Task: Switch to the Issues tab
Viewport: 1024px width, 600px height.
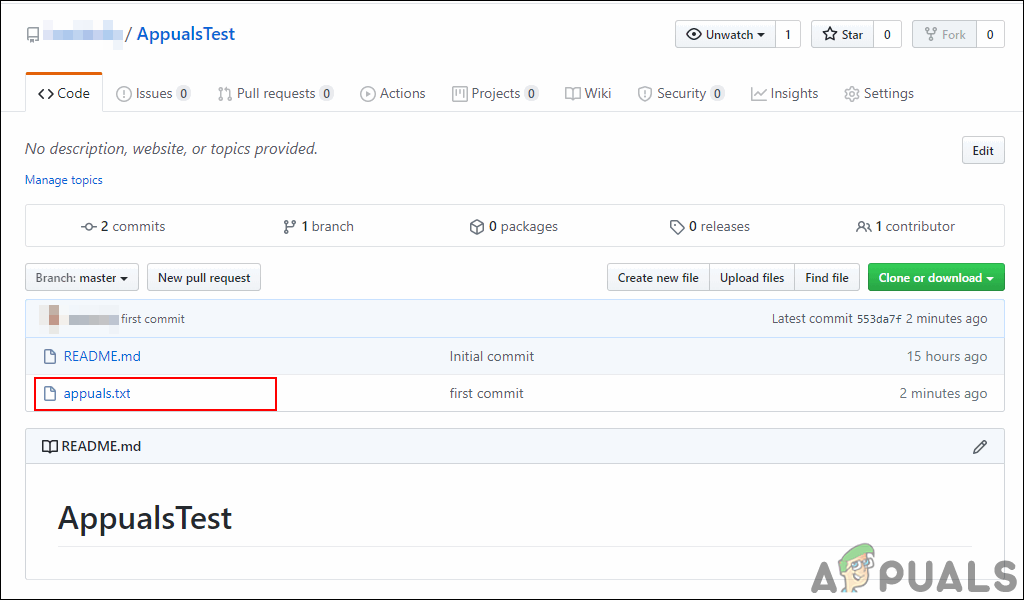Action: (x=153, y=93)
